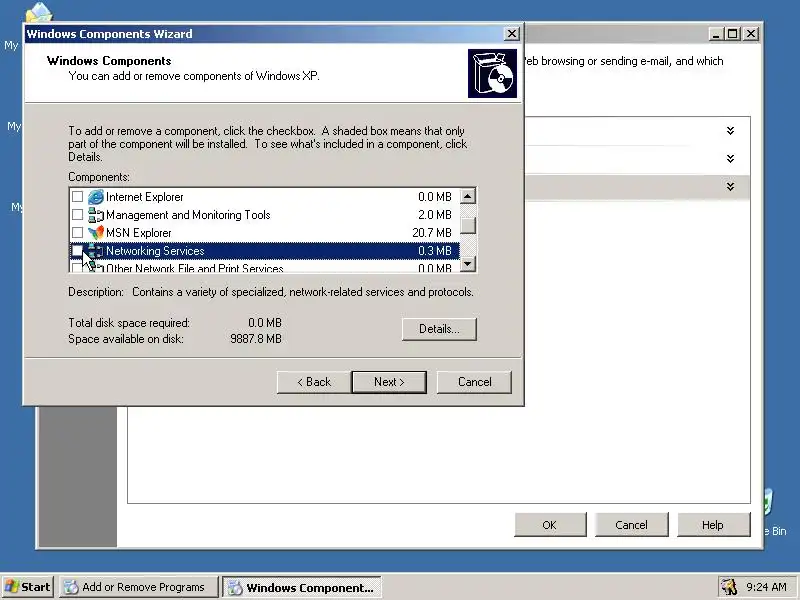
Task: Click the MSN Explorer butterfly icon
Action: [95, 233]
